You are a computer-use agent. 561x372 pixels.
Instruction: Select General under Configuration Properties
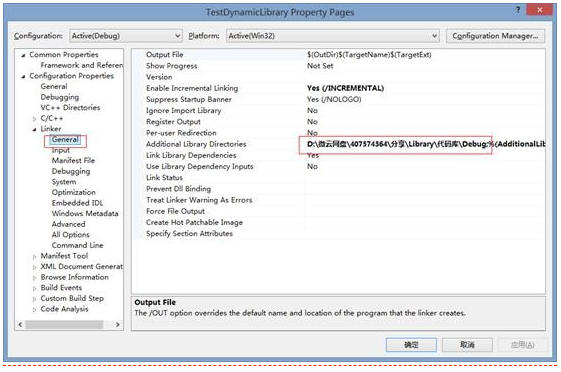tap(54, 86)
